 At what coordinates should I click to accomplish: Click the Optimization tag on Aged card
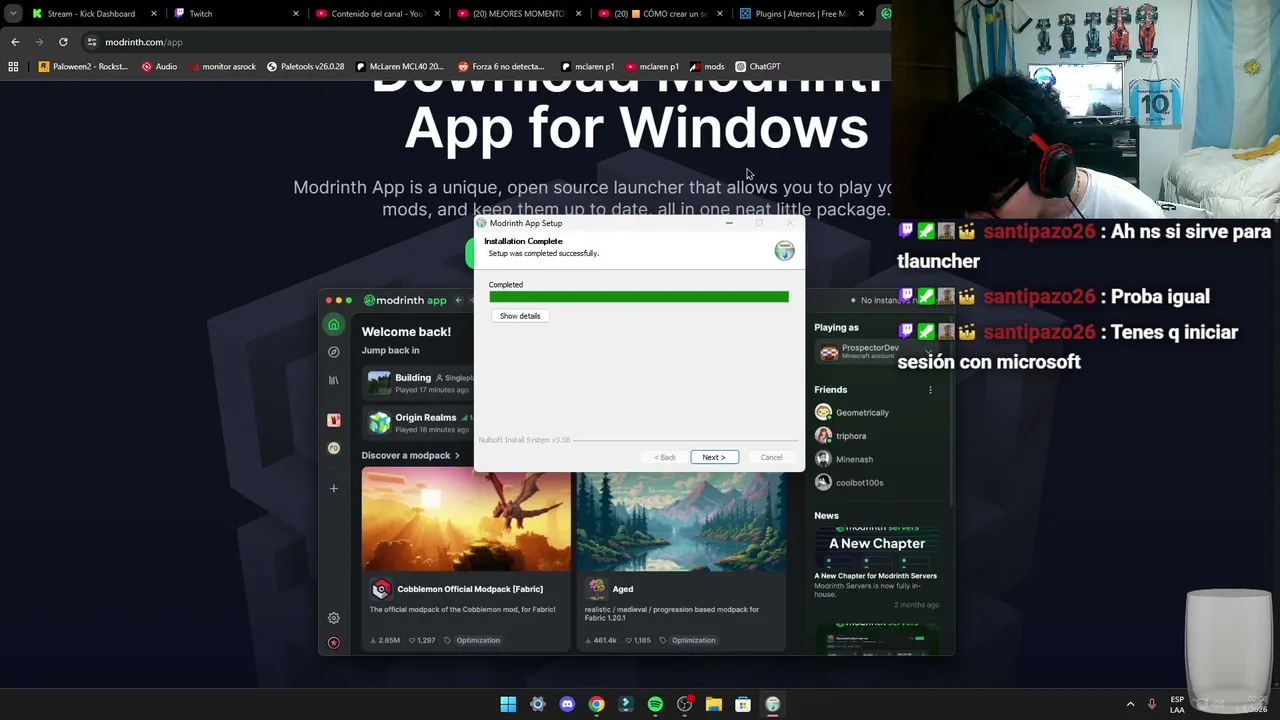(x=693, y=640)
